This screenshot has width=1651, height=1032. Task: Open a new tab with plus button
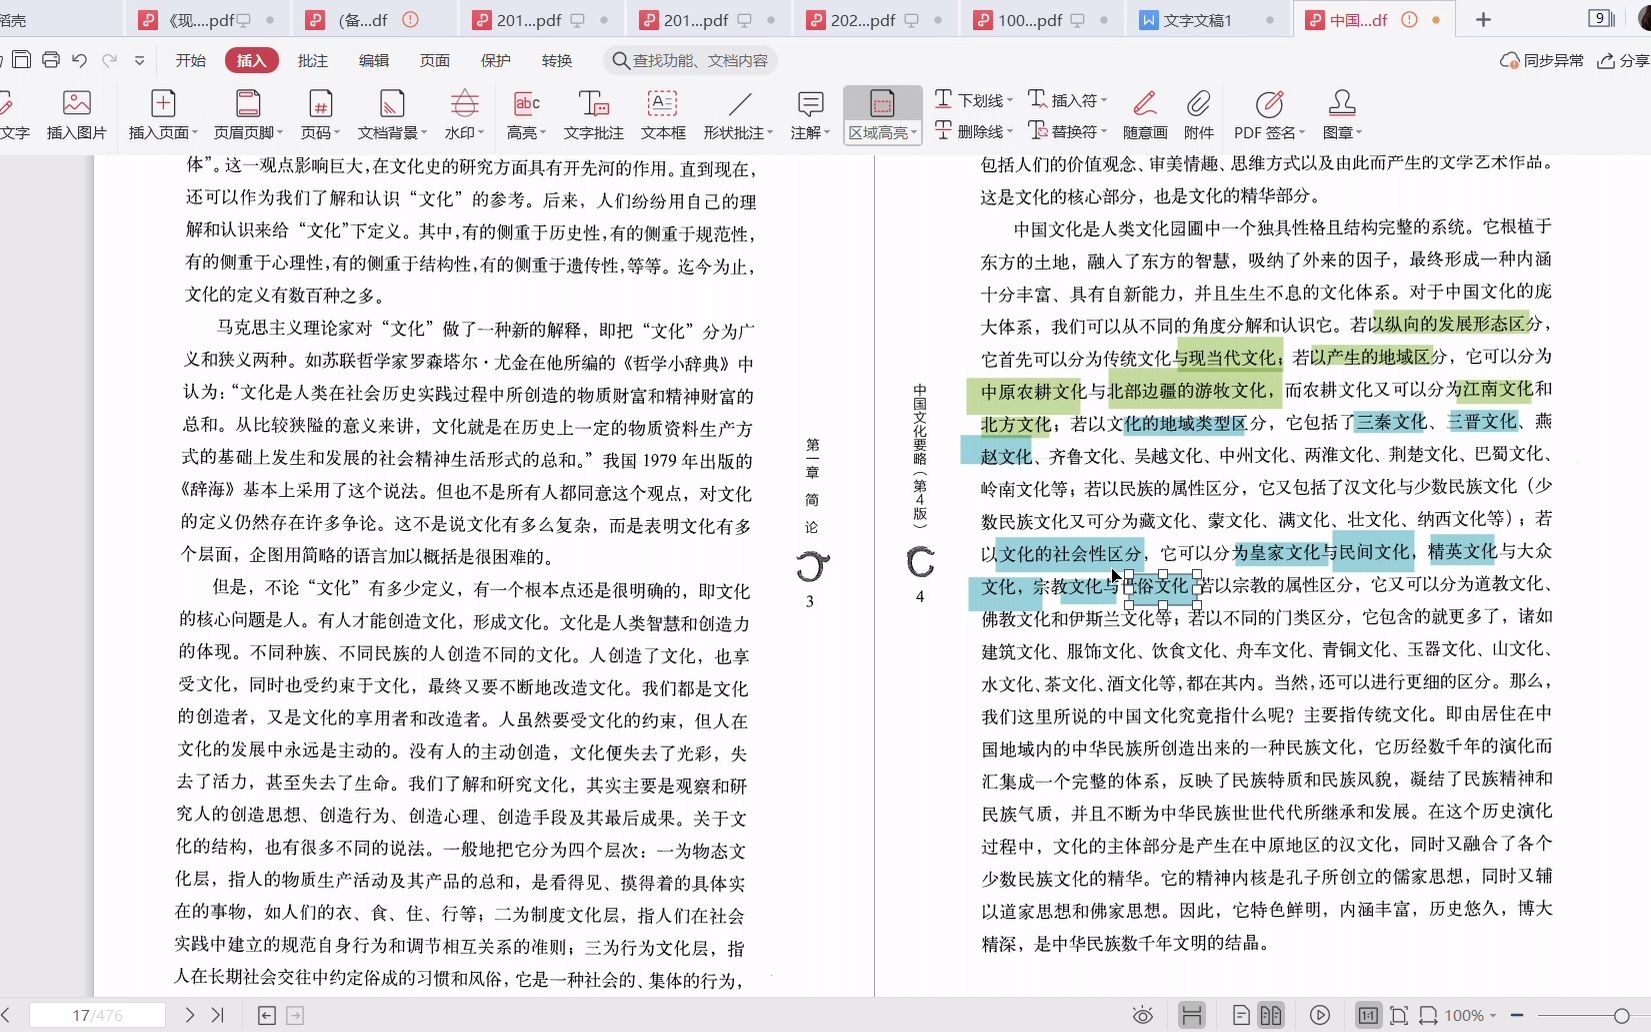click(1483, 20)
